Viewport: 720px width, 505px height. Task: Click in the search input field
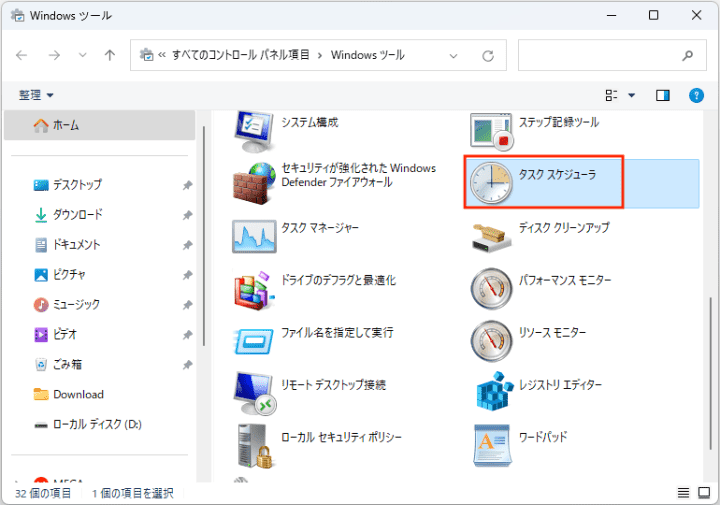coord(612,55)
